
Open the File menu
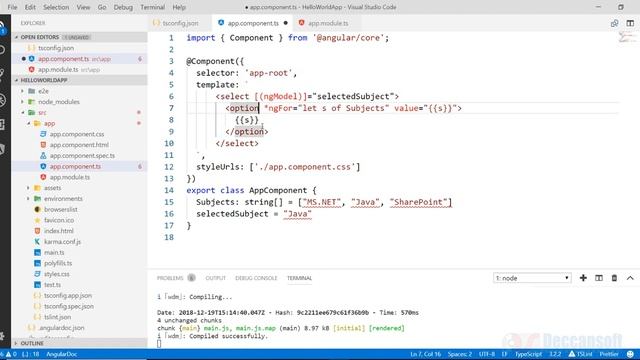point(13,7)
